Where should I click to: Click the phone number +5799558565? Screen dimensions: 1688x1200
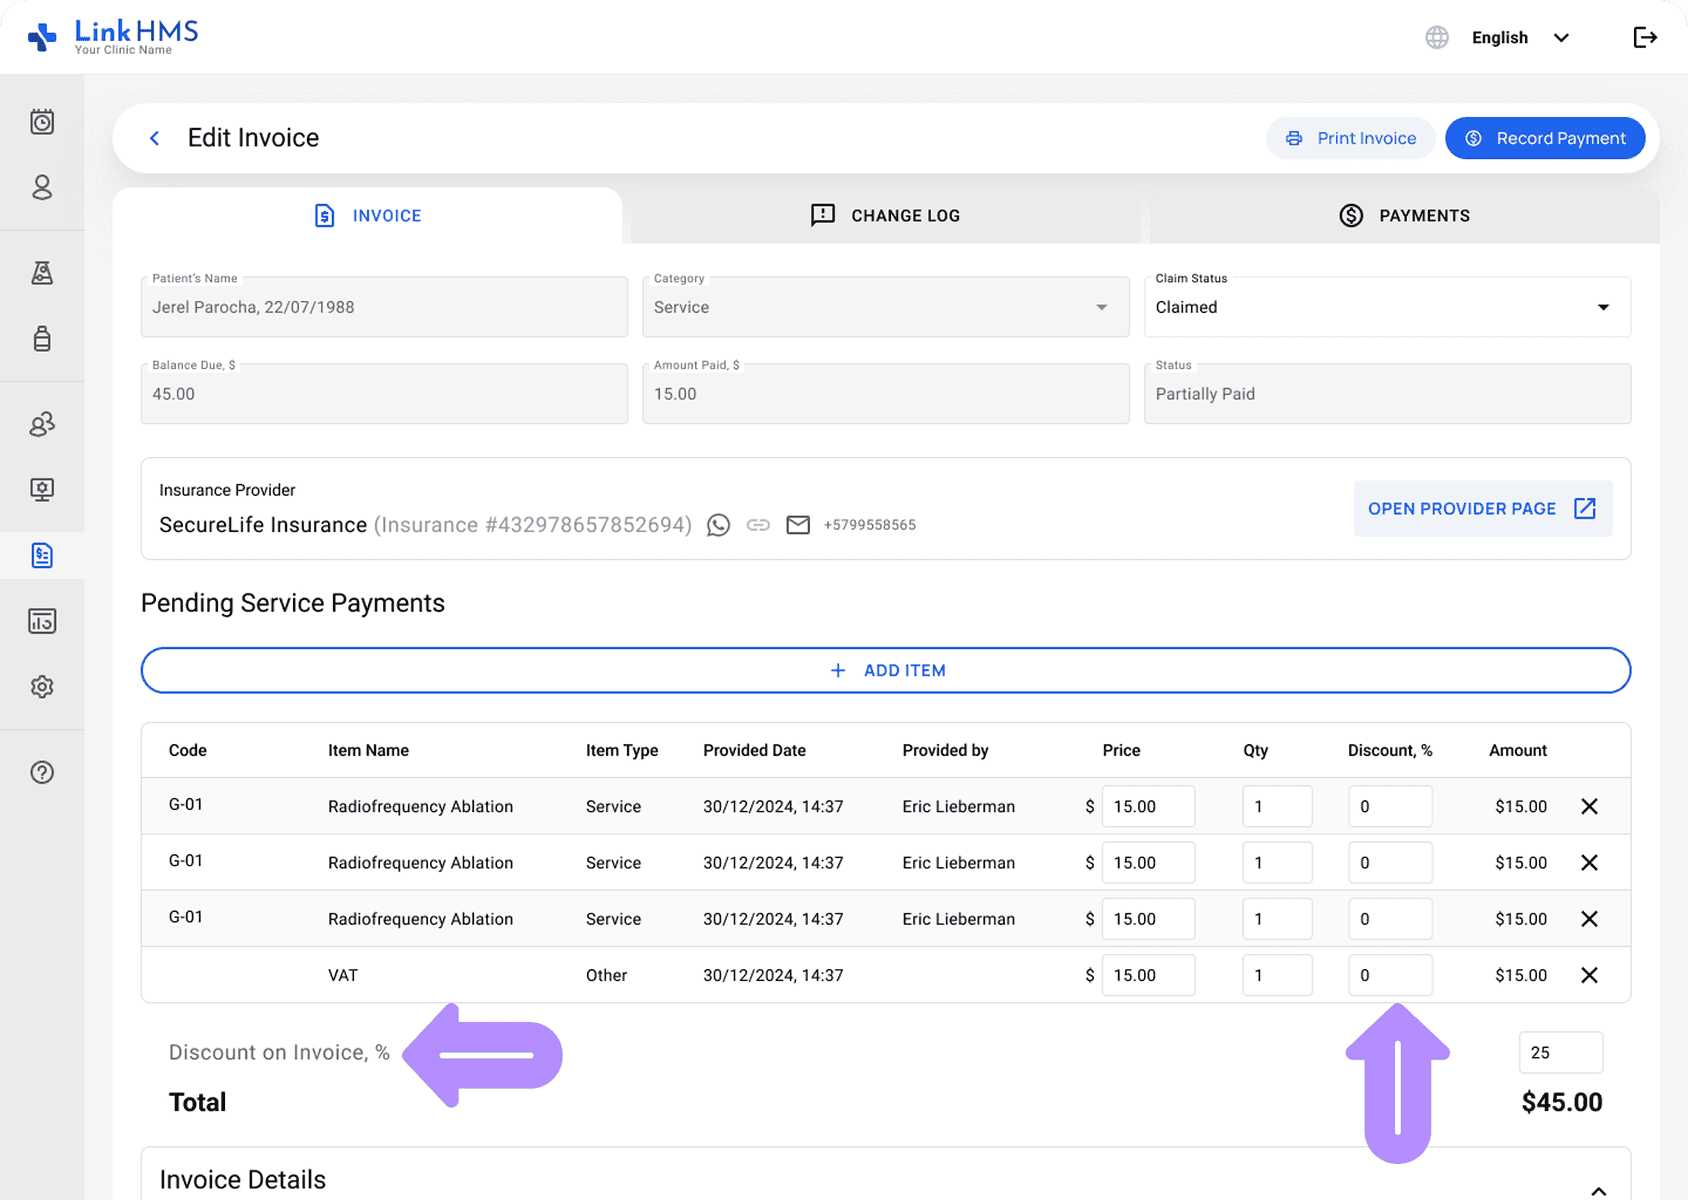point(870,525)
